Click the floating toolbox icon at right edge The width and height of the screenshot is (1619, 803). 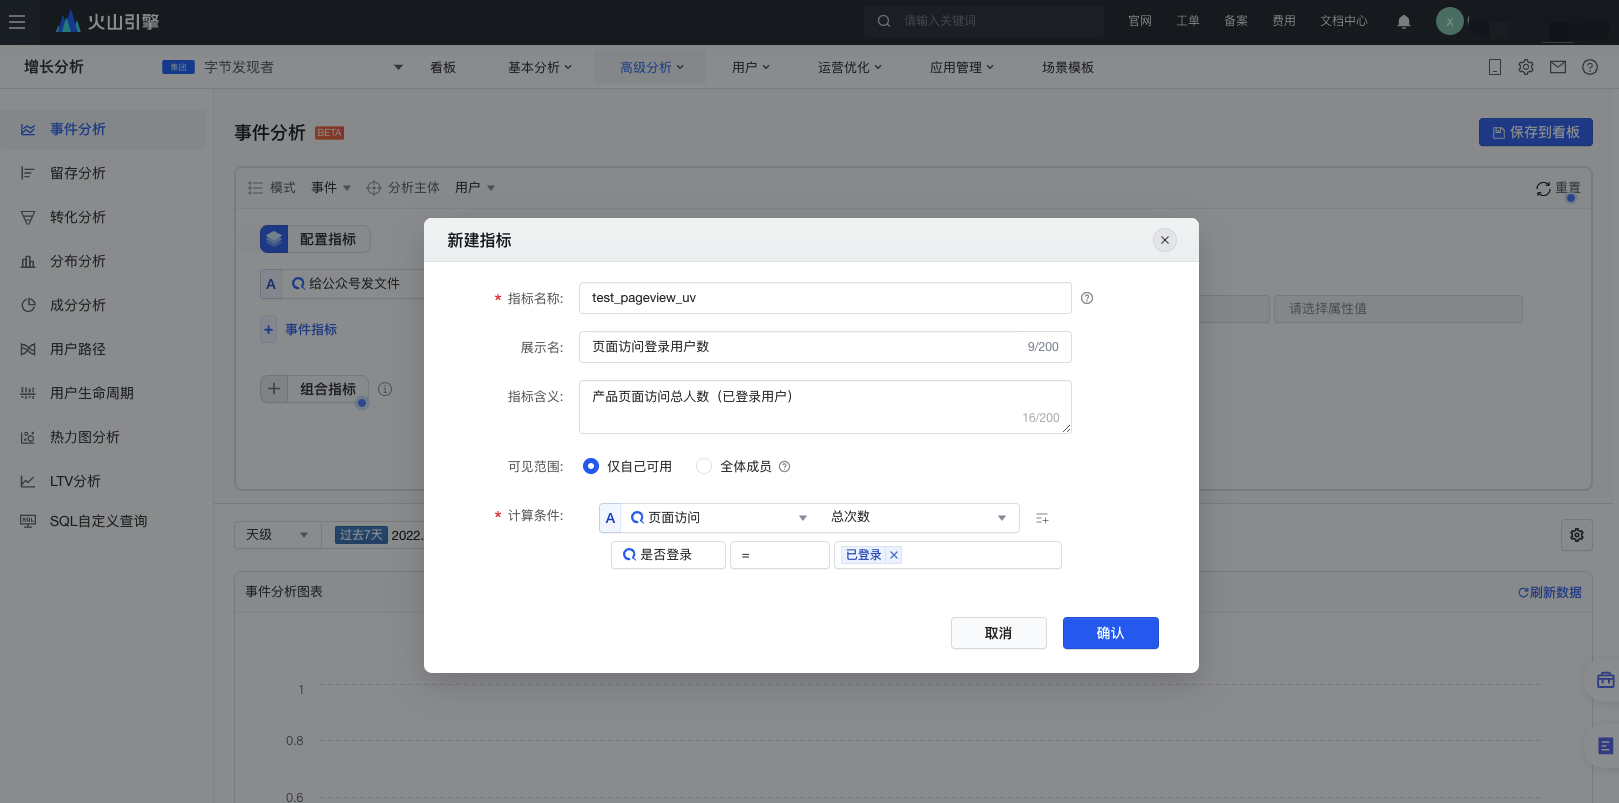(1606, 680)
